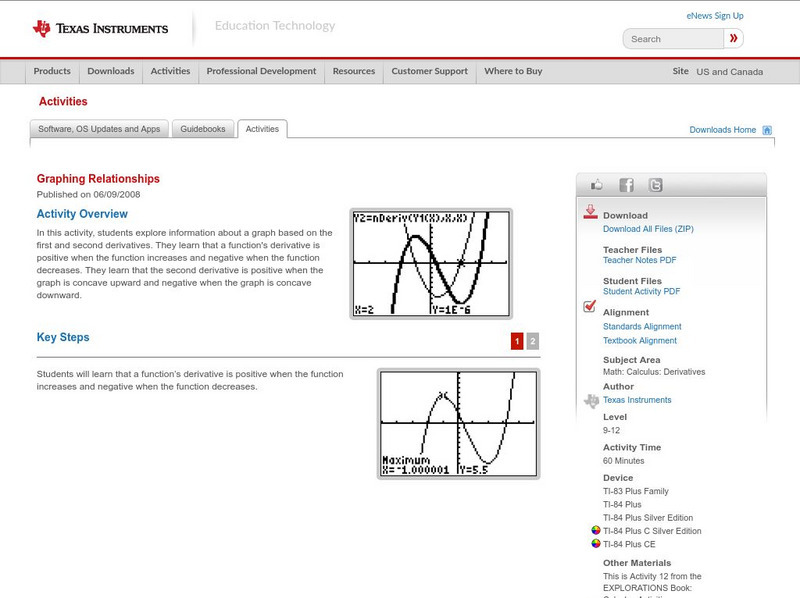Screen dimensions: 800x598
Task: Click the thumbs-up like icon
Action: (x=596, y=185)
